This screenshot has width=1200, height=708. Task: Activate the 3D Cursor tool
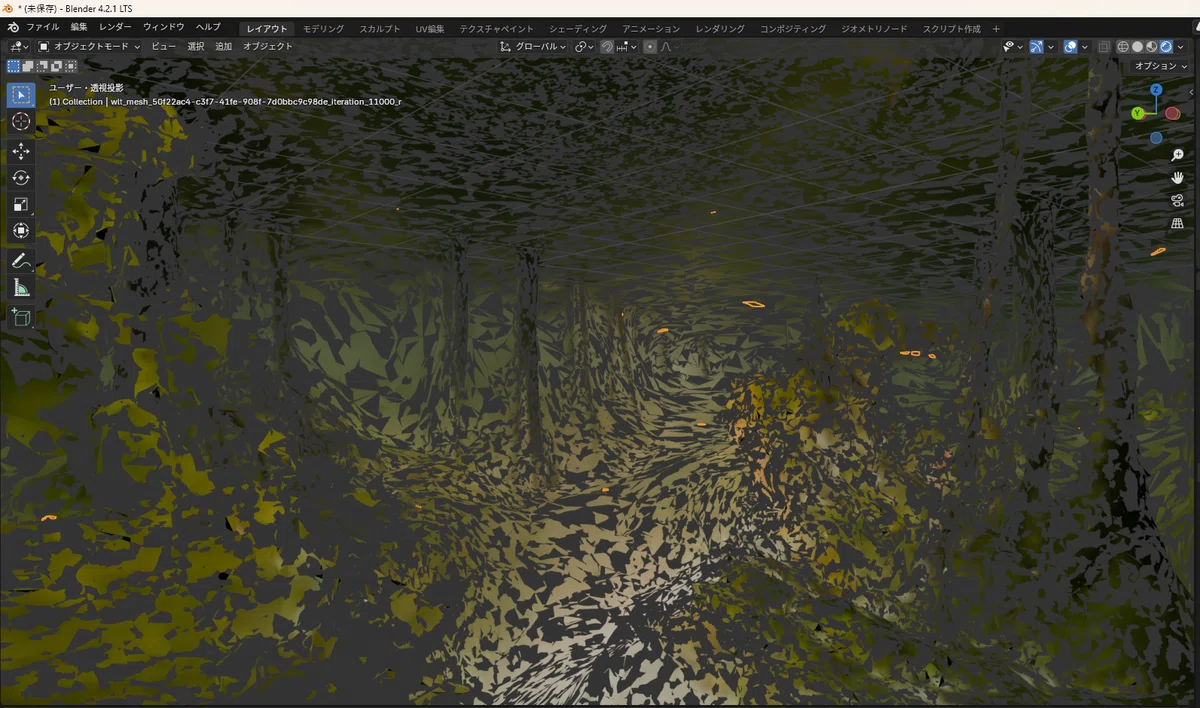[21, 121]
